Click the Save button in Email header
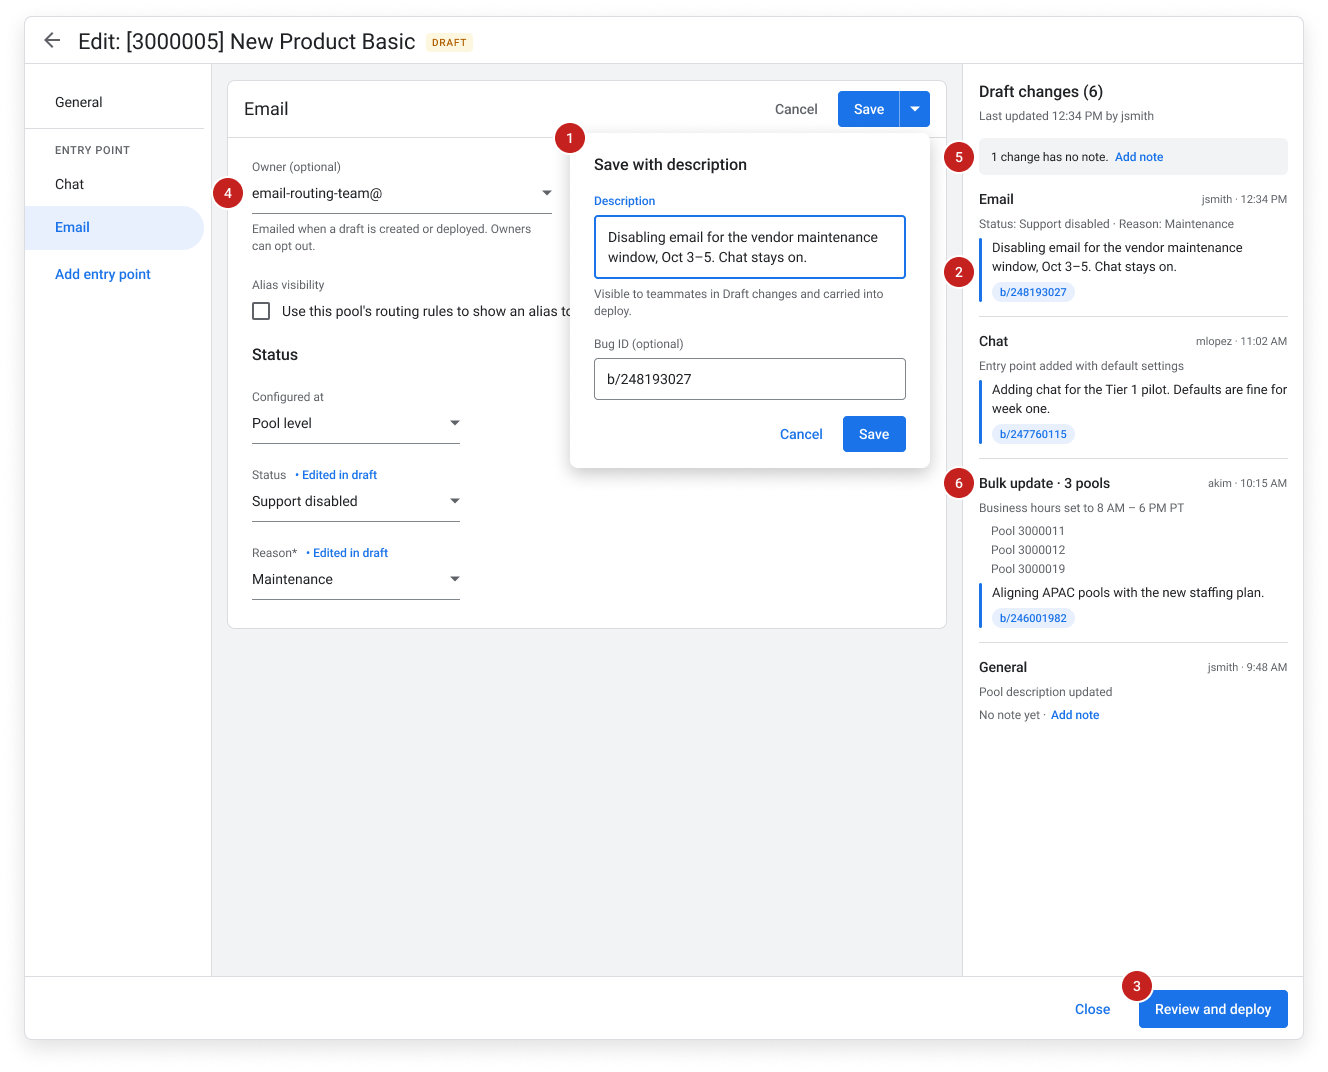This screenshot has height=1072, width=1328. [x=869, y=109]
